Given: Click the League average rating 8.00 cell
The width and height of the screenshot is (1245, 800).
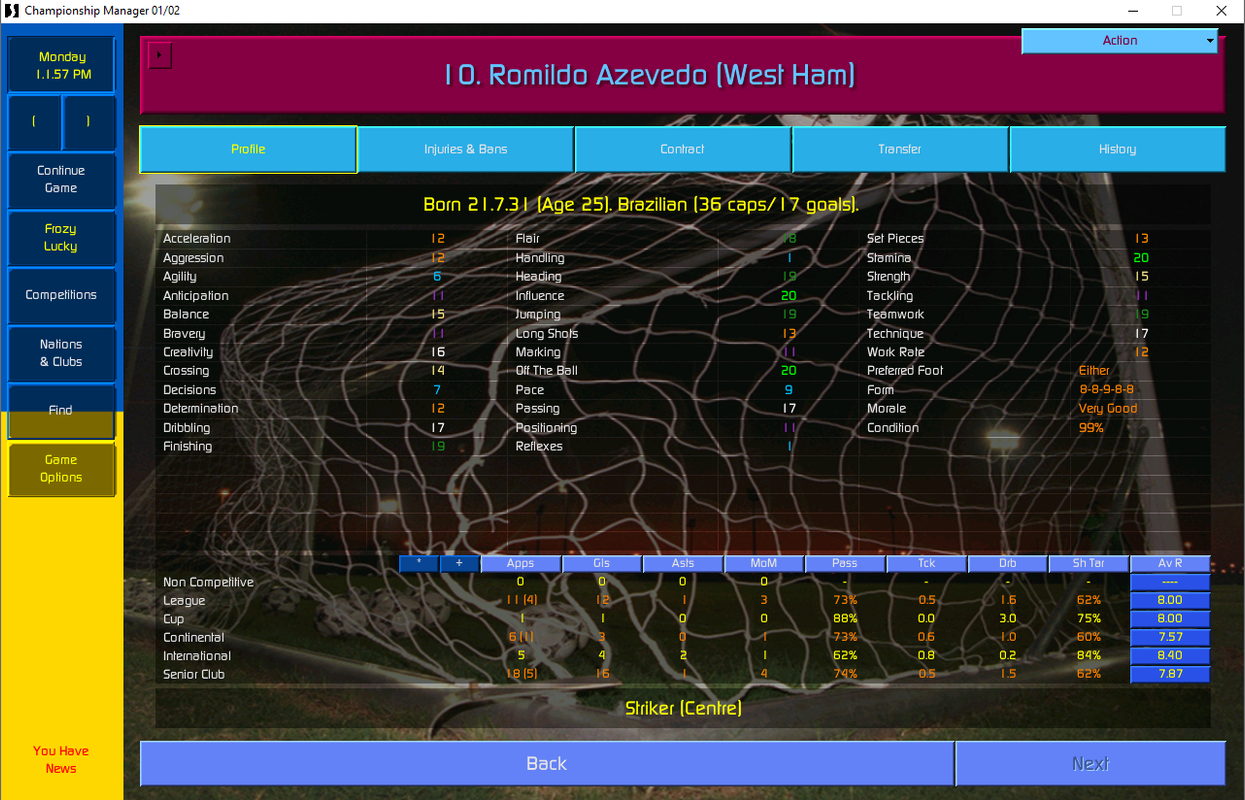Looking at the screenshot, I should pos(1170,600).
